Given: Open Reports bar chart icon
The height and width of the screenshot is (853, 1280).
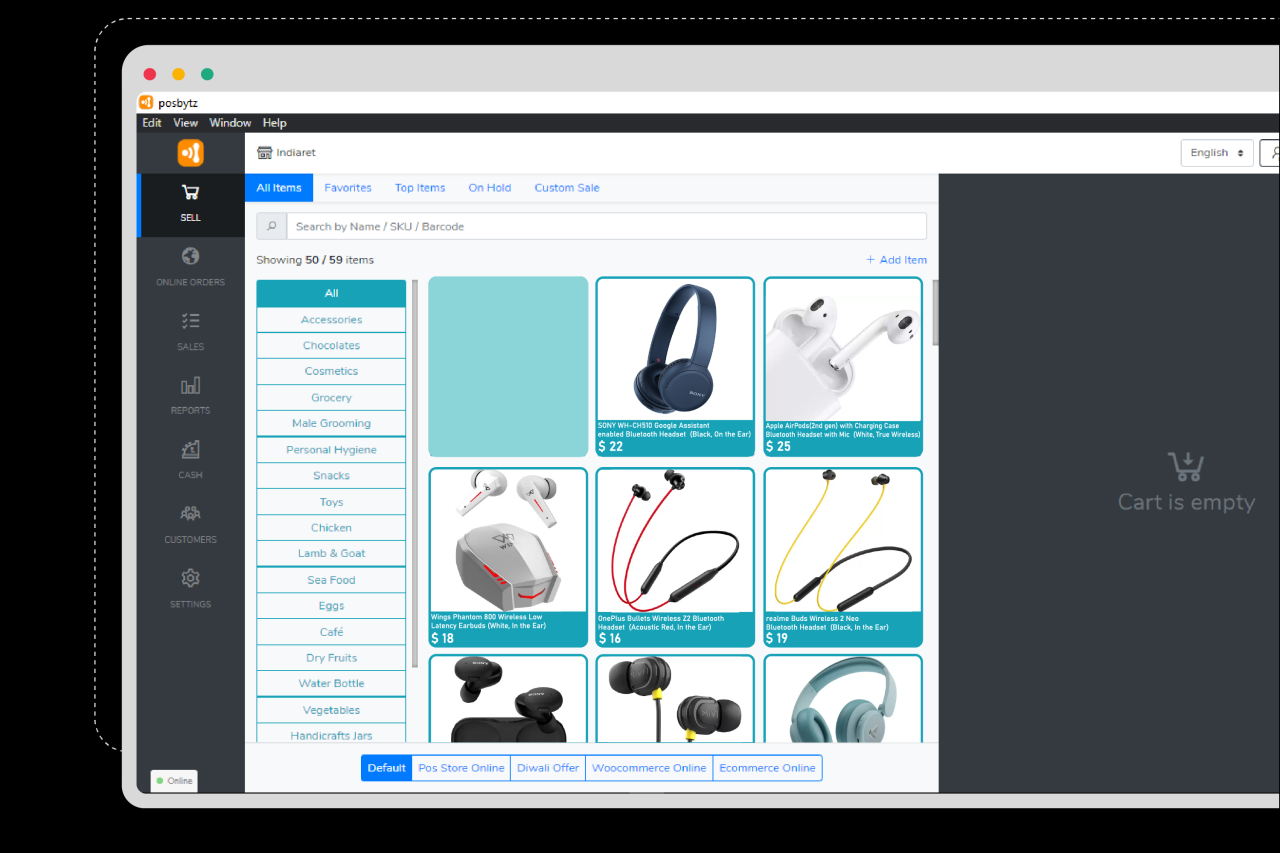Looking at the screenshot, I should click(x=190, y=386).
